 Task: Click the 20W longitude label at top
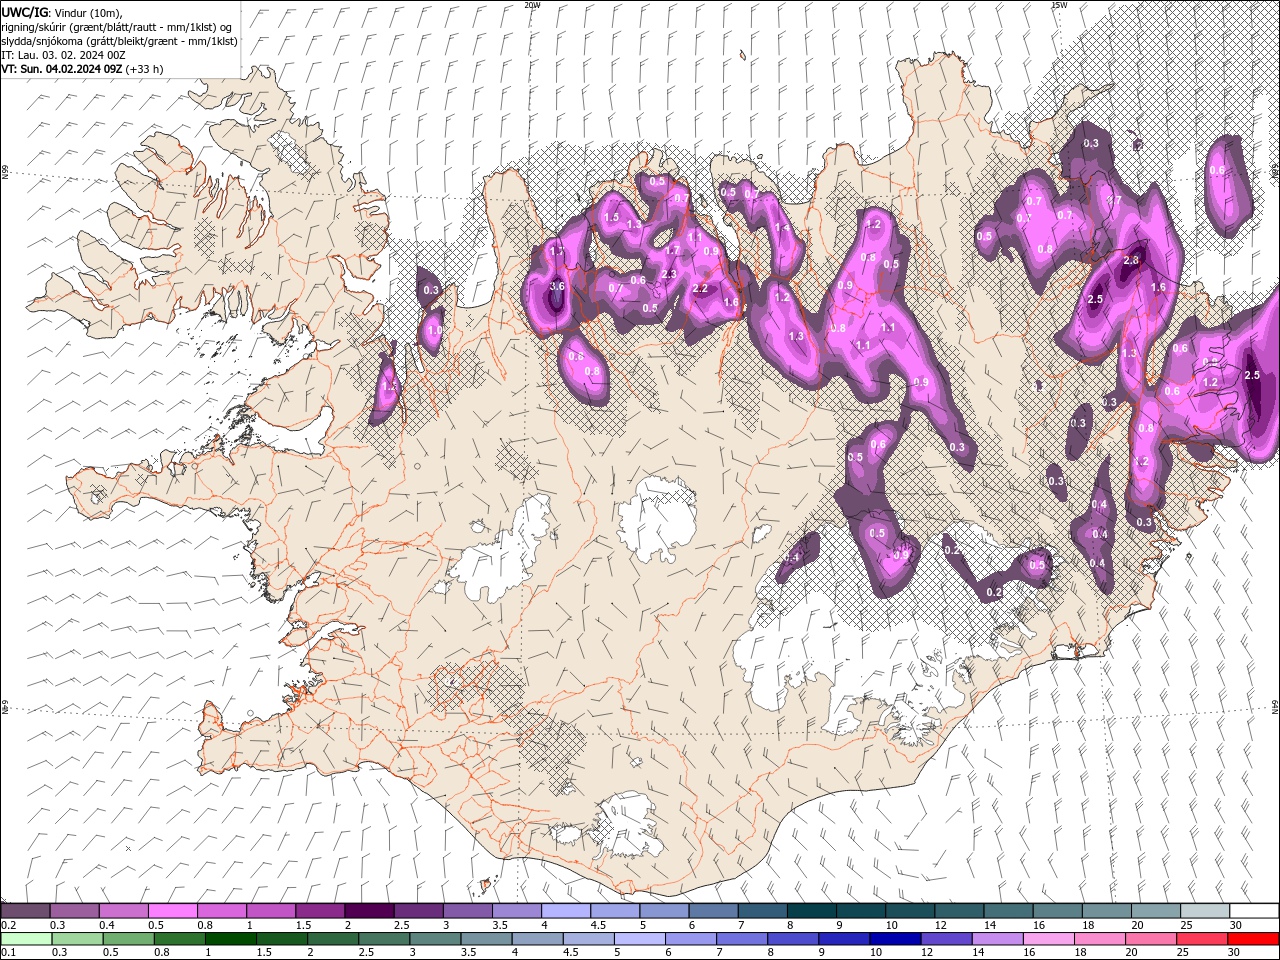[x=532, y=5]
